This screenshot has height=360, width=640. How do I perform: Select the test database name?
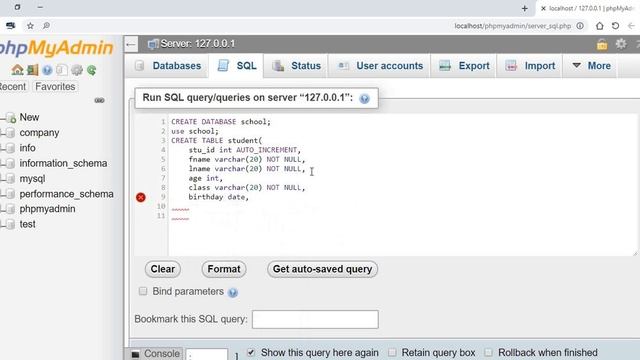point(27,224)
